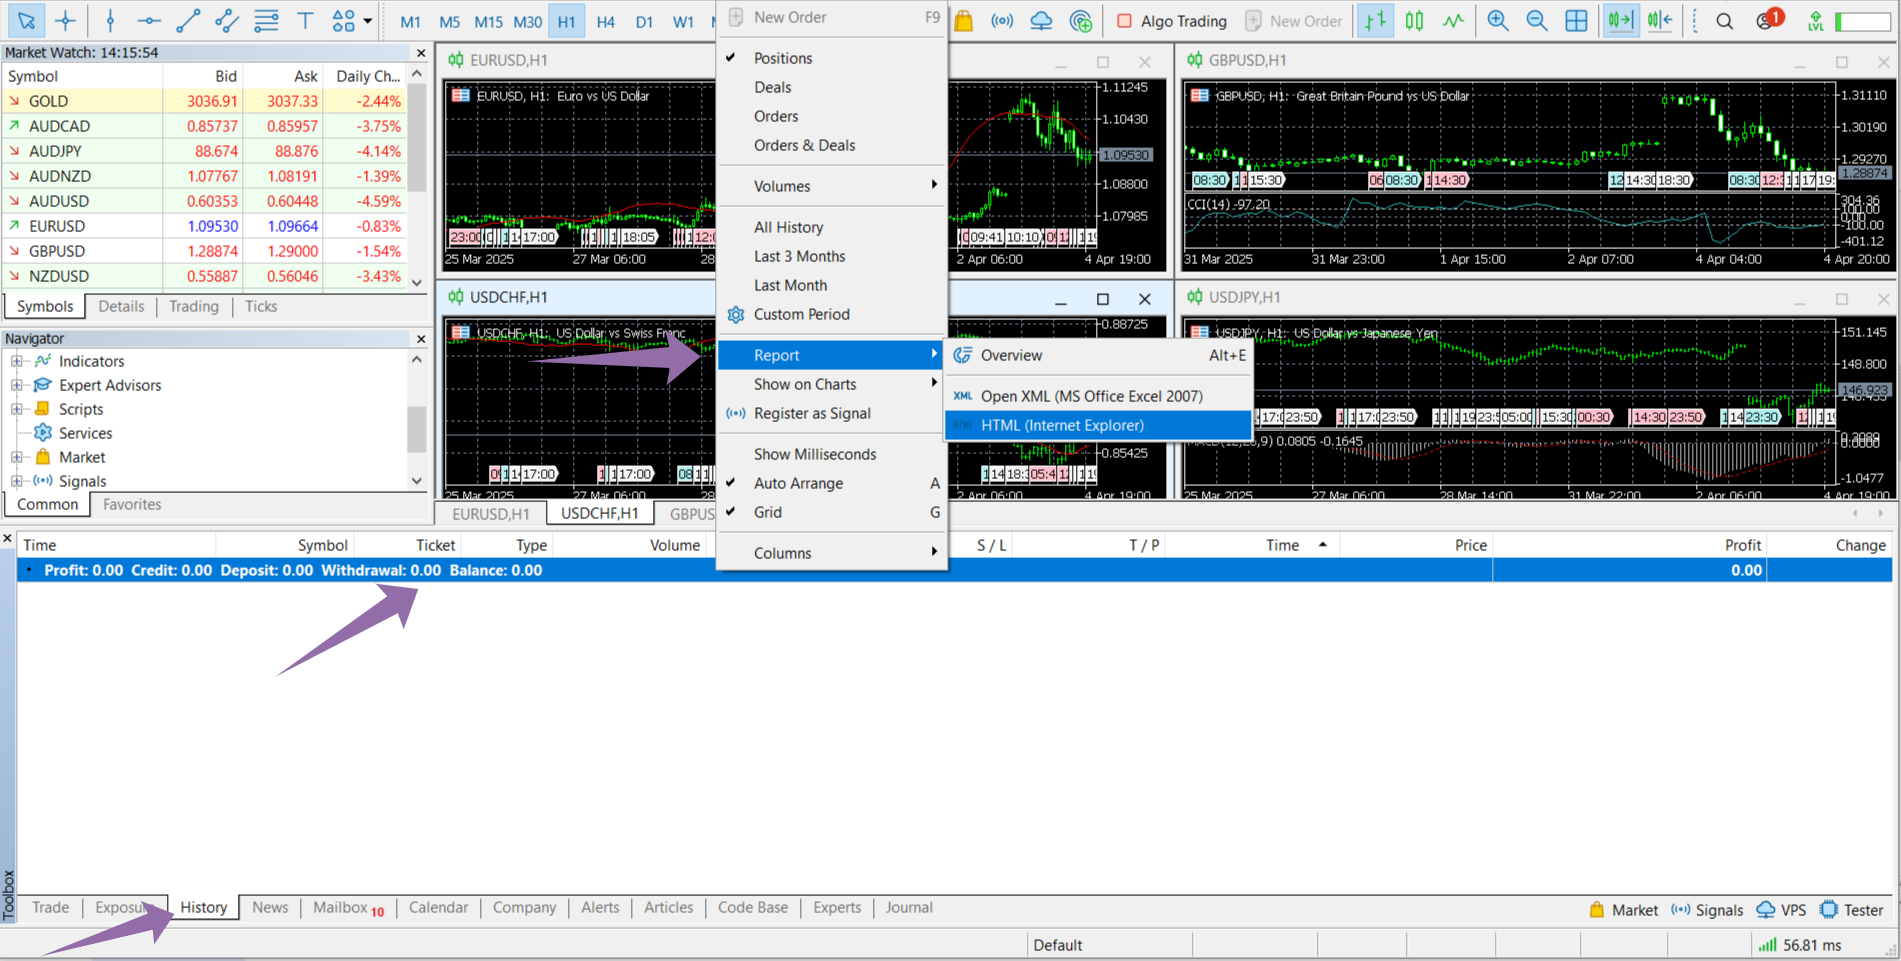Zoom in on the chart
This screenshot has width=1901, height=961.
pyautogui.click(x=1498, y=21)
